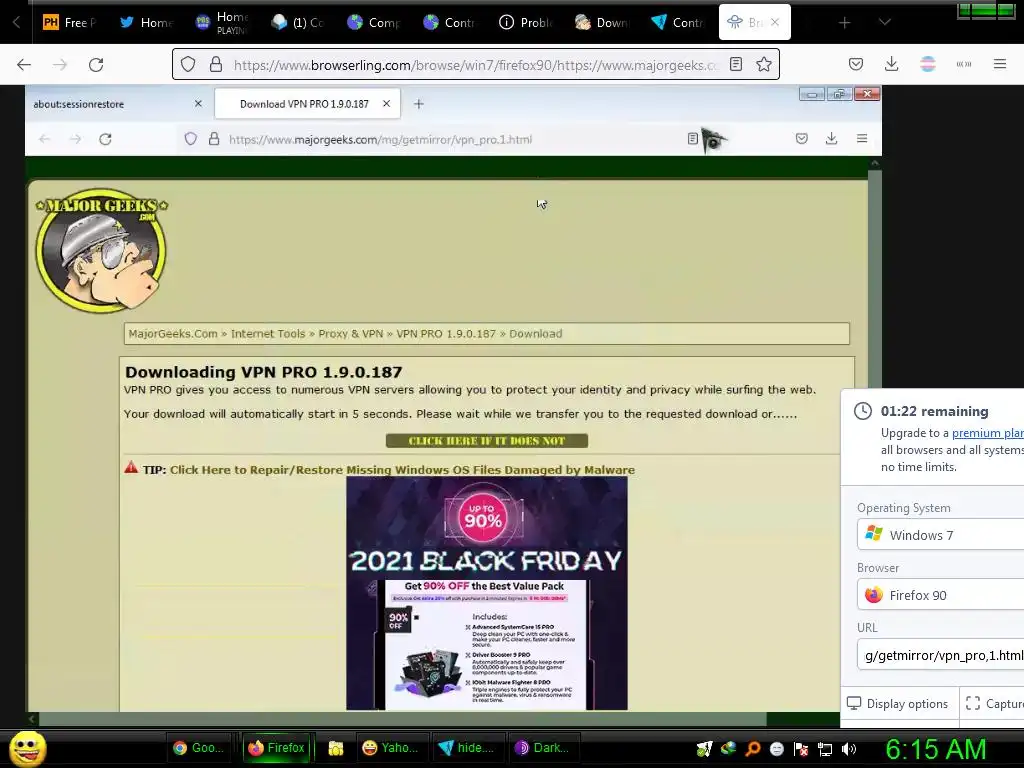This screenshot has width=1024, height=768.
Task: Save to Pocket in inner Firefox toolbar
Action: point(802,138)
